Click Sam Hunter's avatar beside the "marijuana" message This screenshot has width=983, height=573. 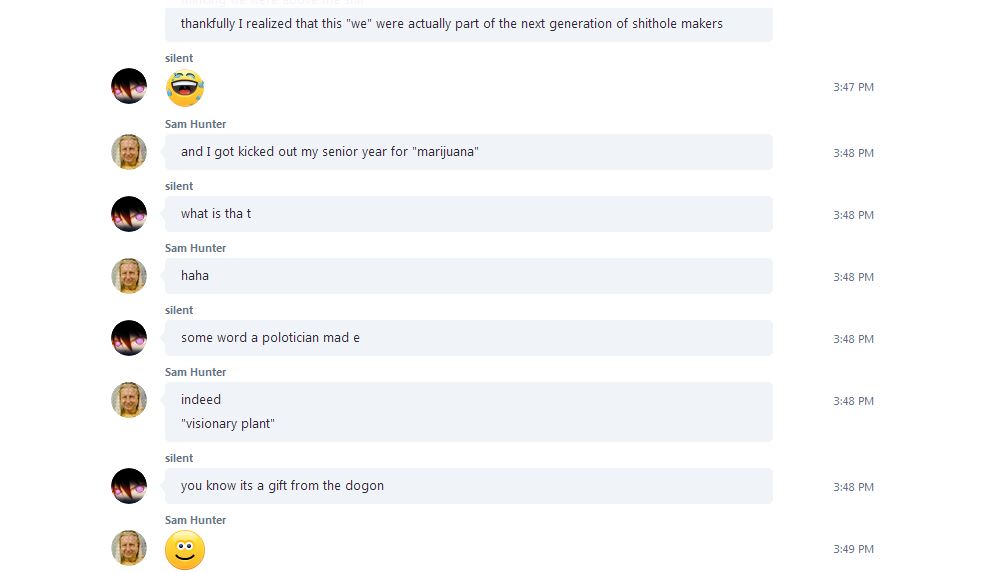coord(129,152)
